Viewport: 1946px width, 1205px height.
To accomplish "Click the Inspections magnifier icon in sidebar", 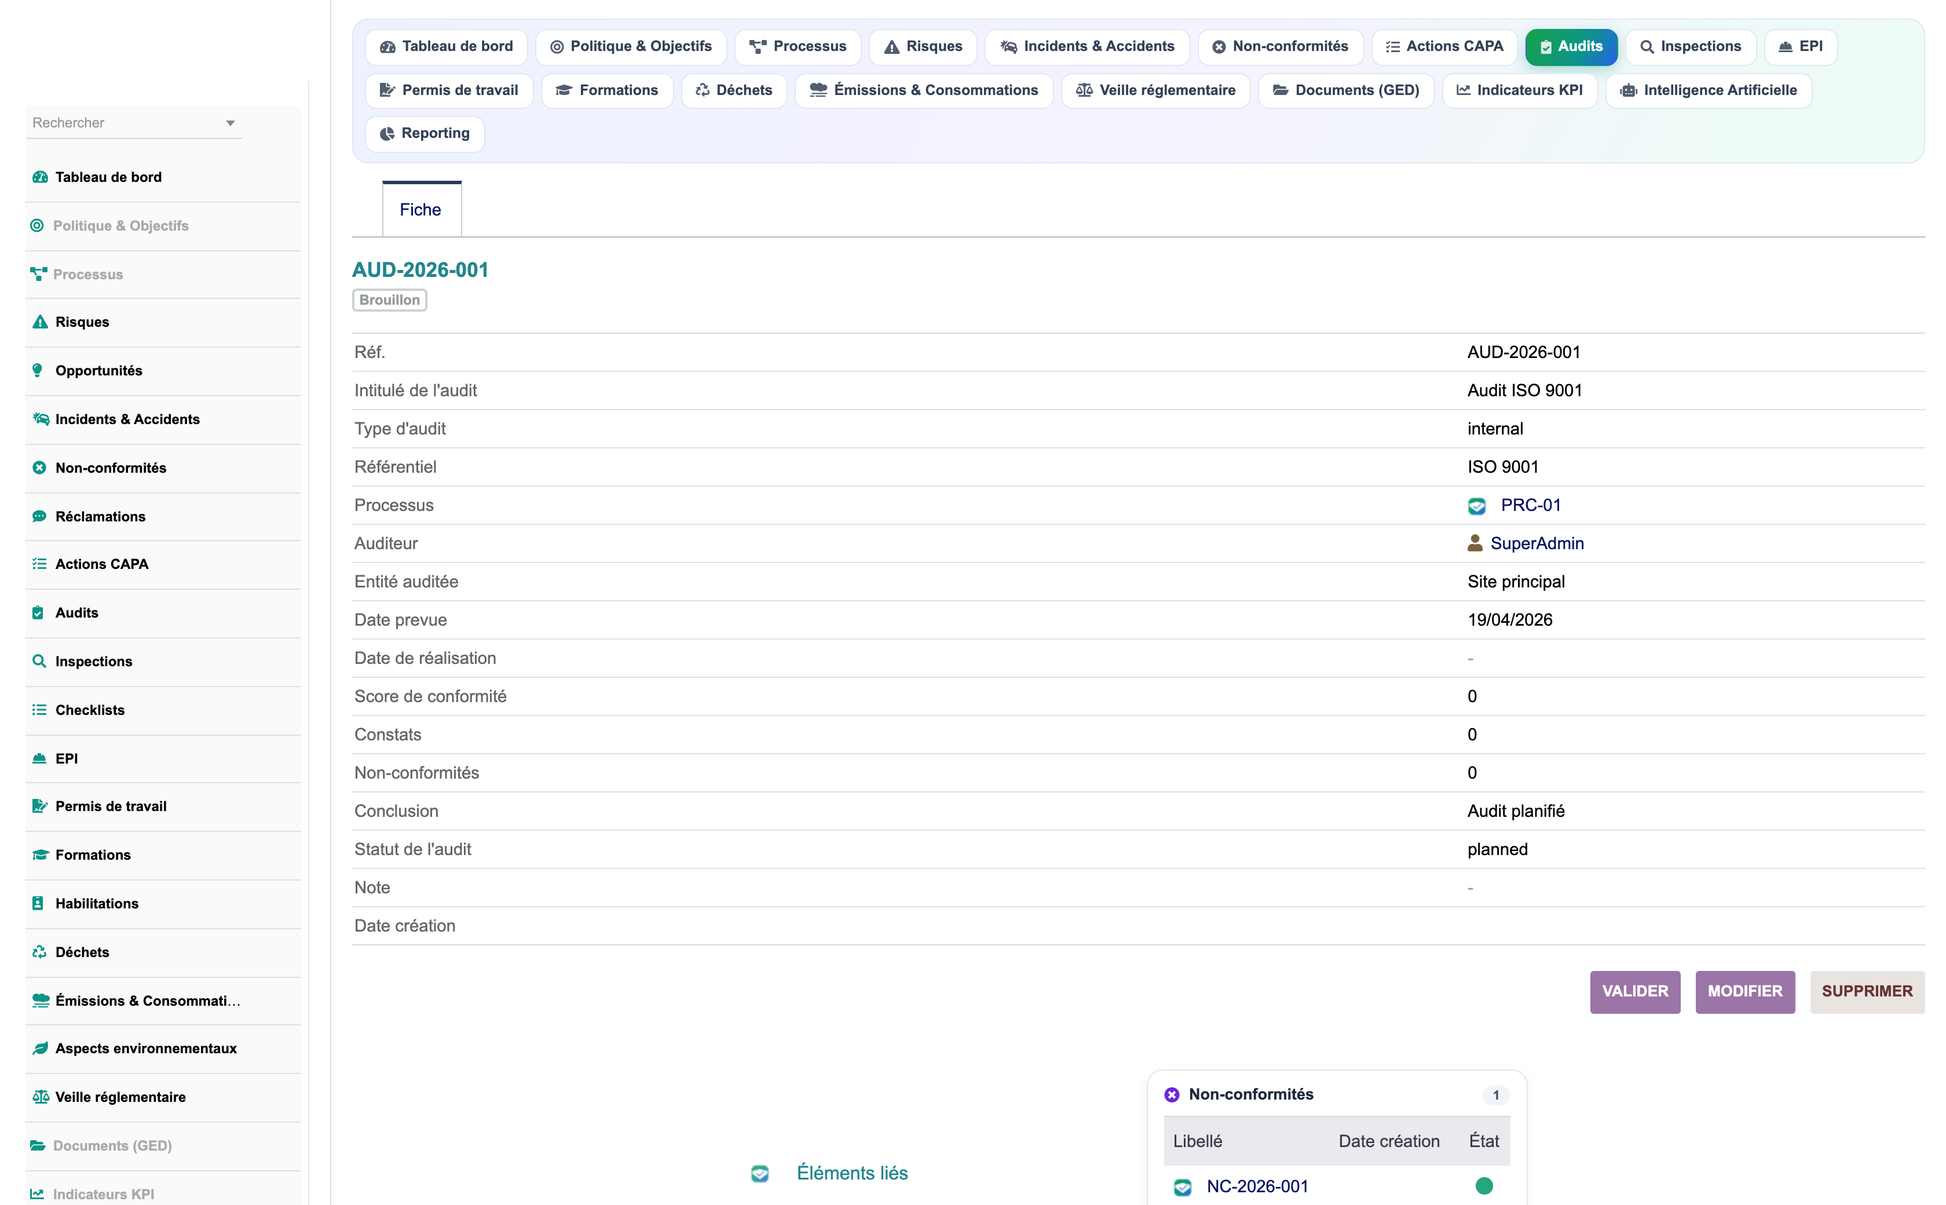I will (39, 661).
